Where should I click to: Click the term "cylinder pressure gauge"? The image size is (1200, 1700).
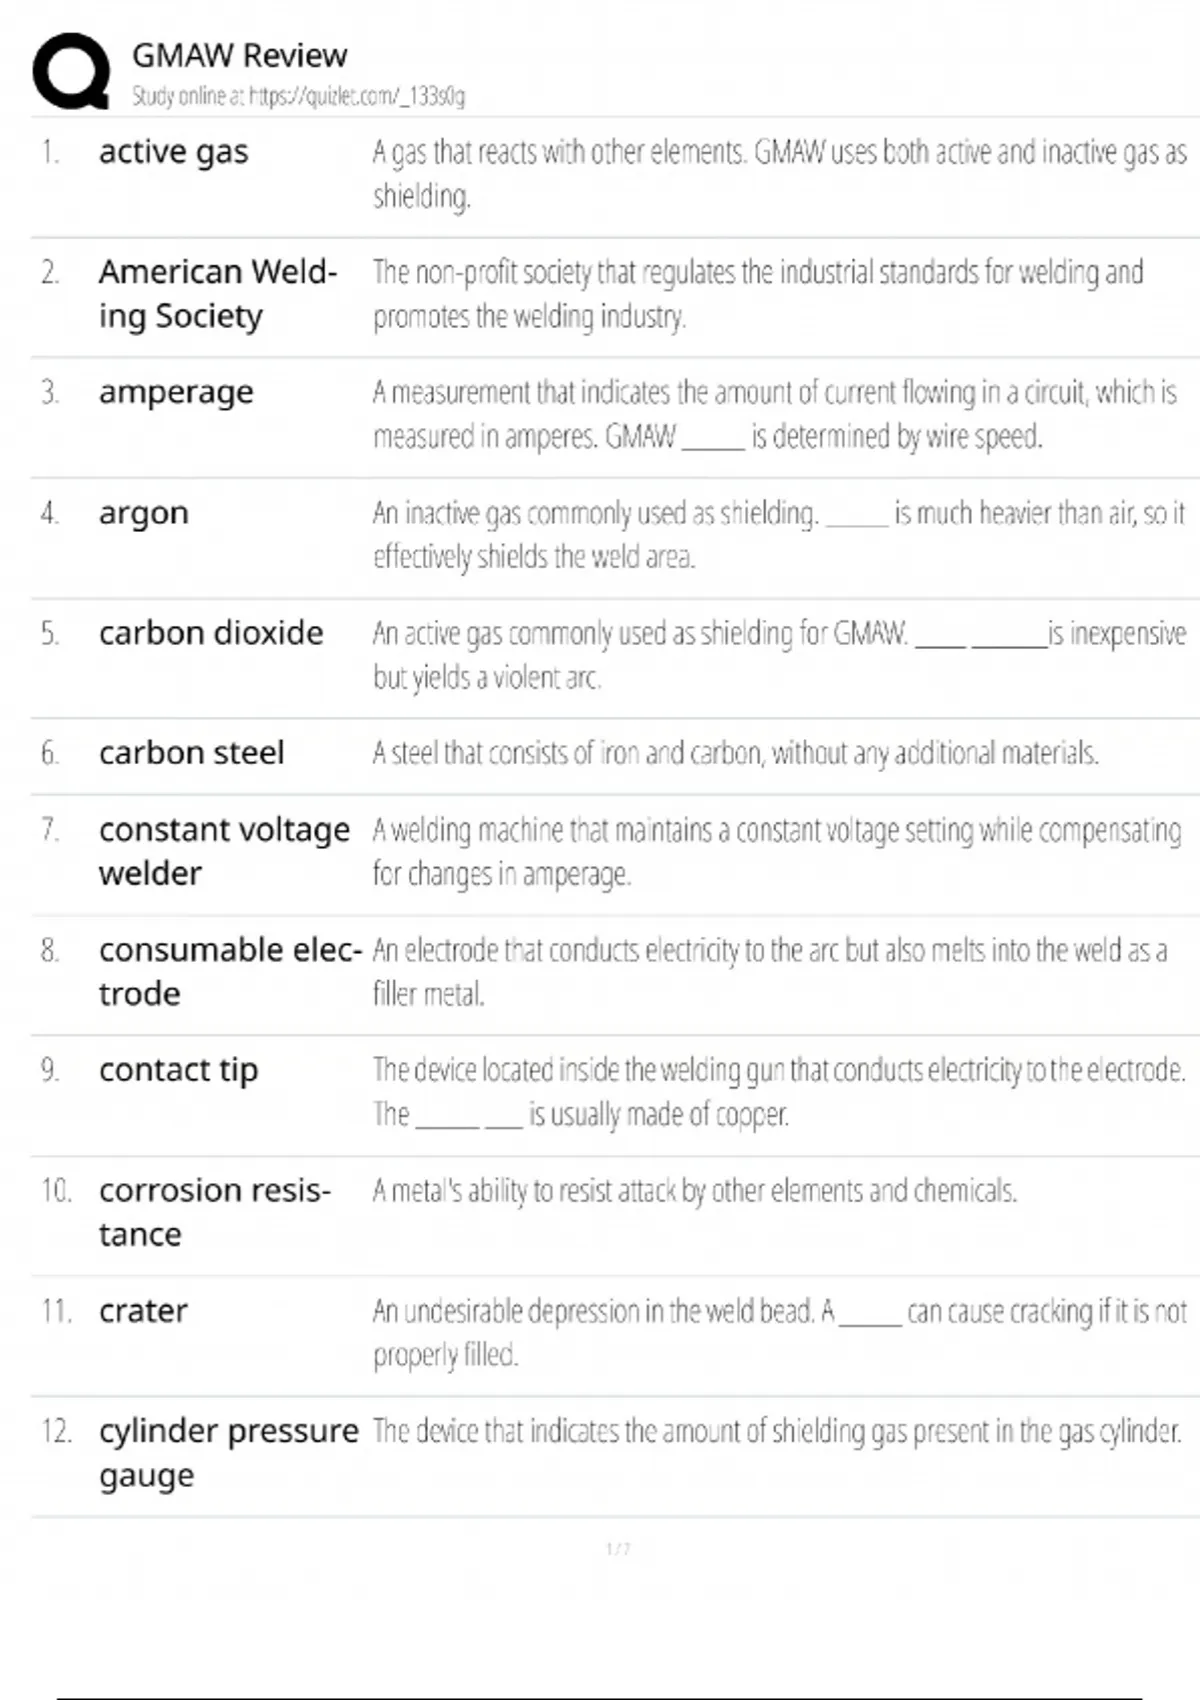pyautogui.click(x=228, y=1452)
